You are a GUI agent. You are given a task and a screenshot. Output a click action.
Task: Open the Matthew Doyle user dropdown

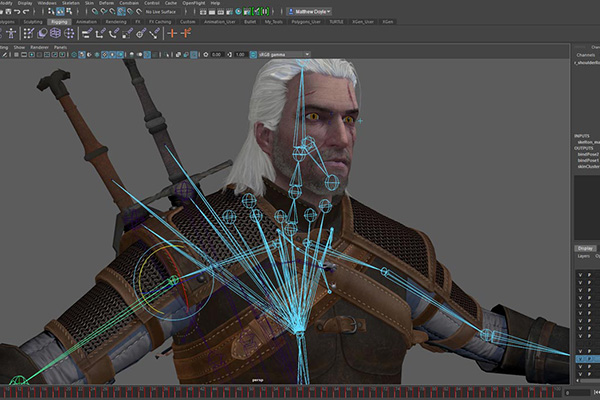pos(309,12)
